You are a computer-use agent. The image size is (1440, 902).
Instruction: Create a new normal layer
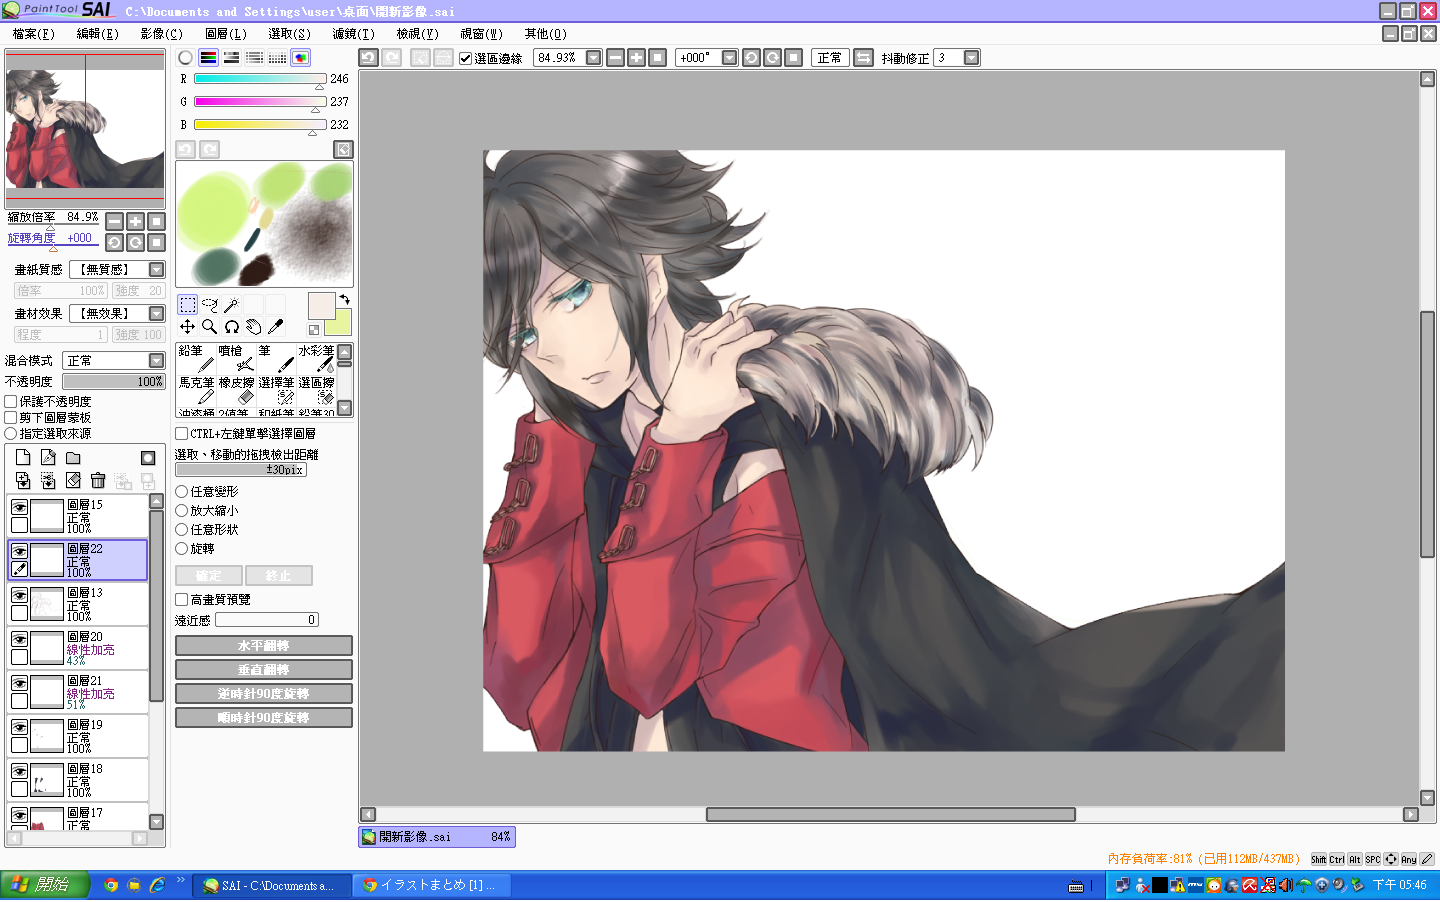pos(23,458)
